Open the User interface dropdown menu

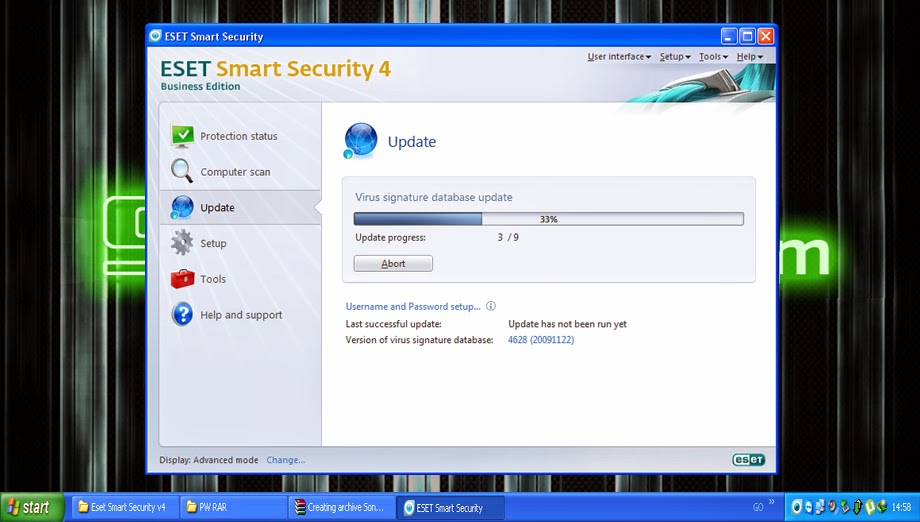tap(619, 56)
